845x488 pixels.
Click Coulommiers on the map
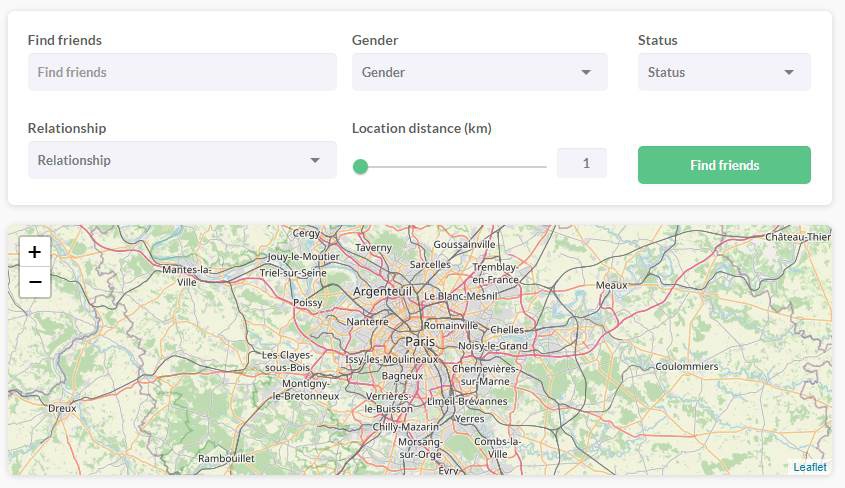pos(686,366)
